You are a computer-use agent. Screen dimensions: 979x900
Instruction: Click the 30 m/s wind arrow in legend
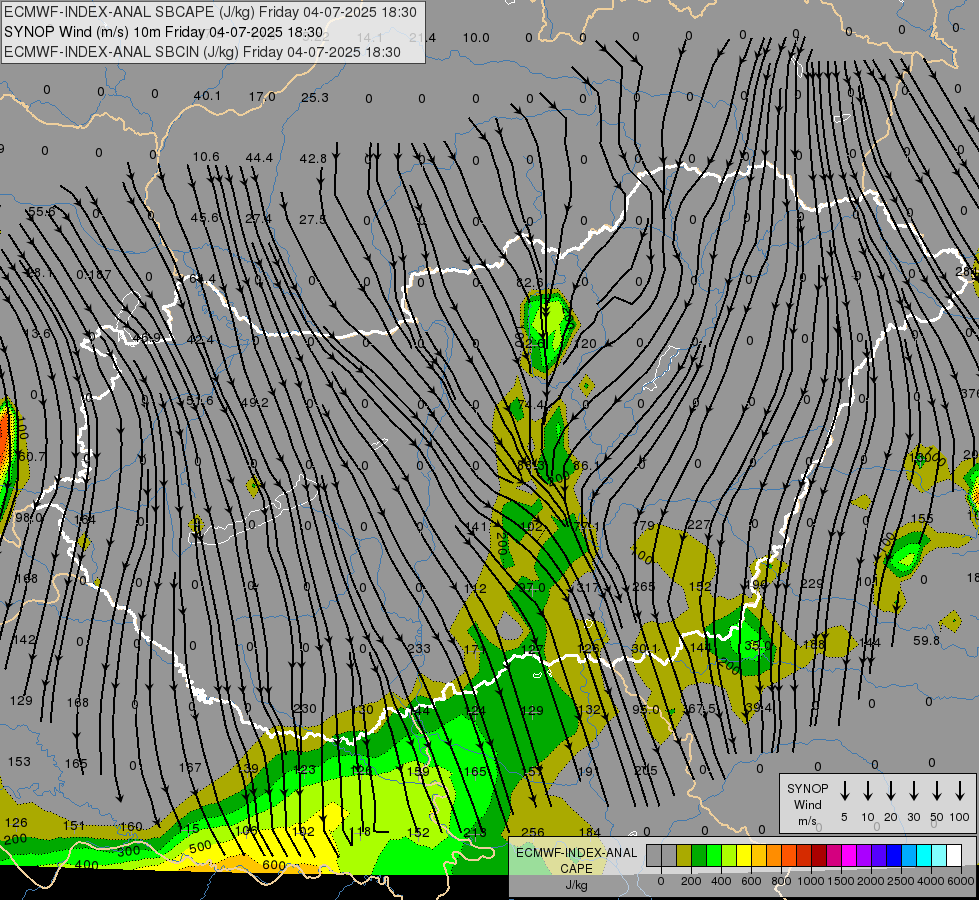click(913, 791)
